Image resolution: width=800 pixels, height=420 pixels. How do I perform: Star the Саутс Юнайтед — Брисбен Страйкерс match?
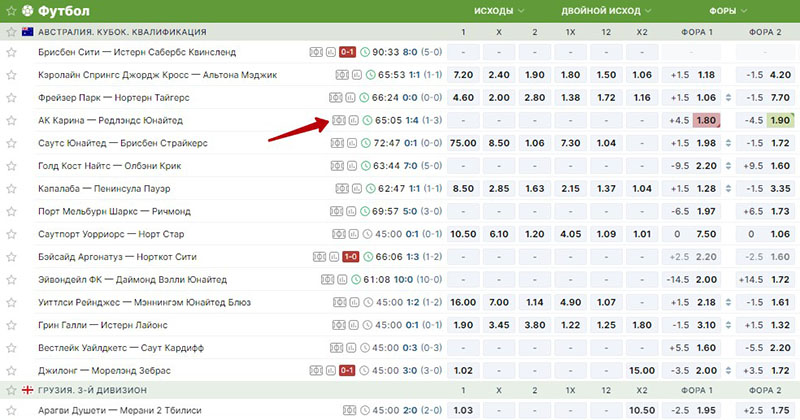coord(12,144)
